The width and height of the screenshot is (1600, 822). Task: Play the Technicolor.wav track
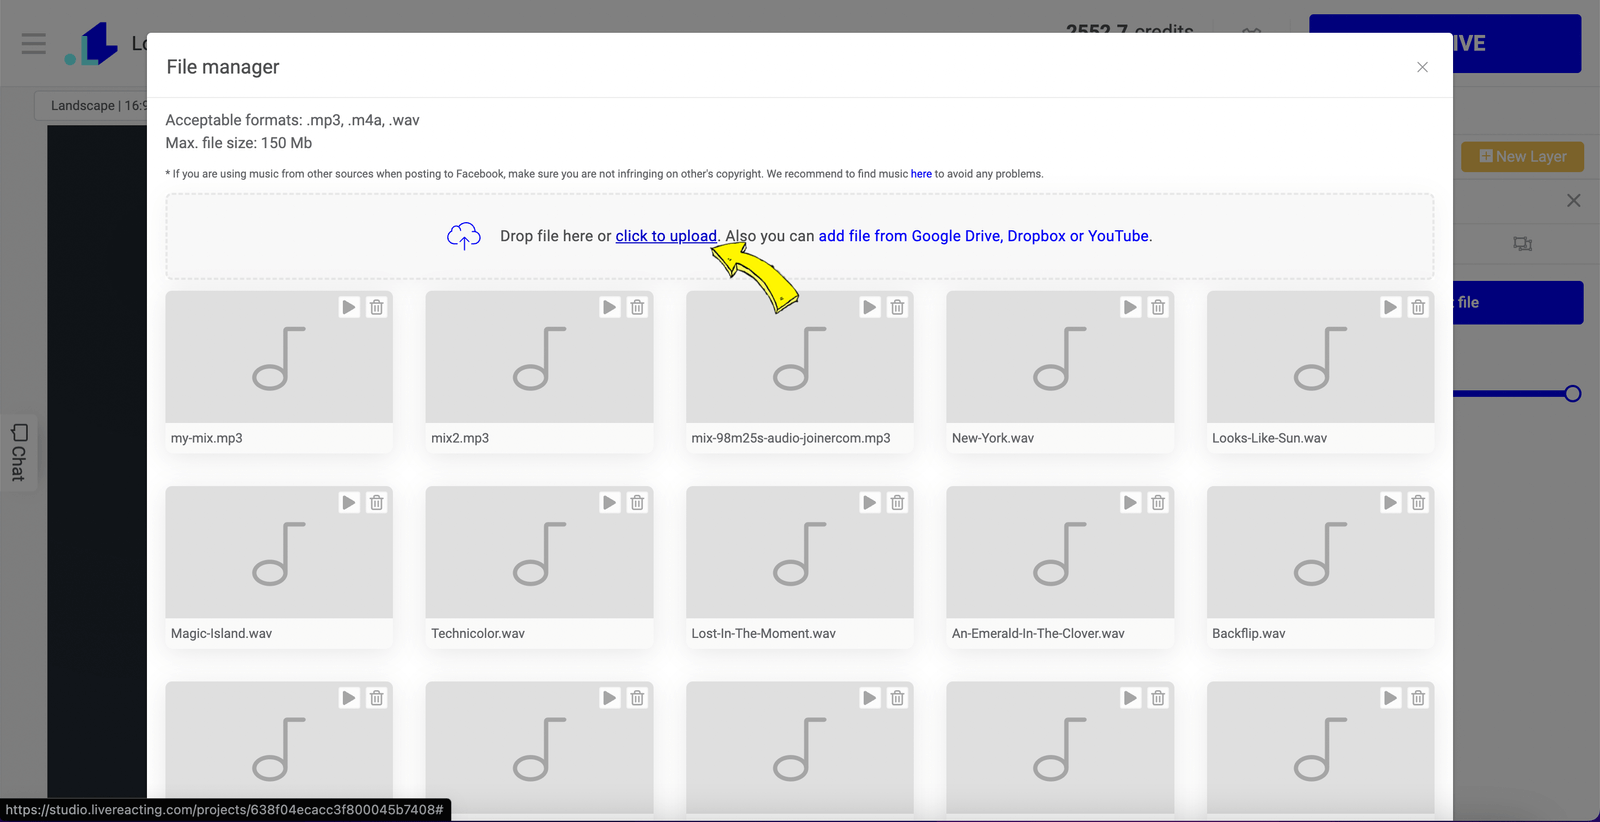tap(610, 502)
